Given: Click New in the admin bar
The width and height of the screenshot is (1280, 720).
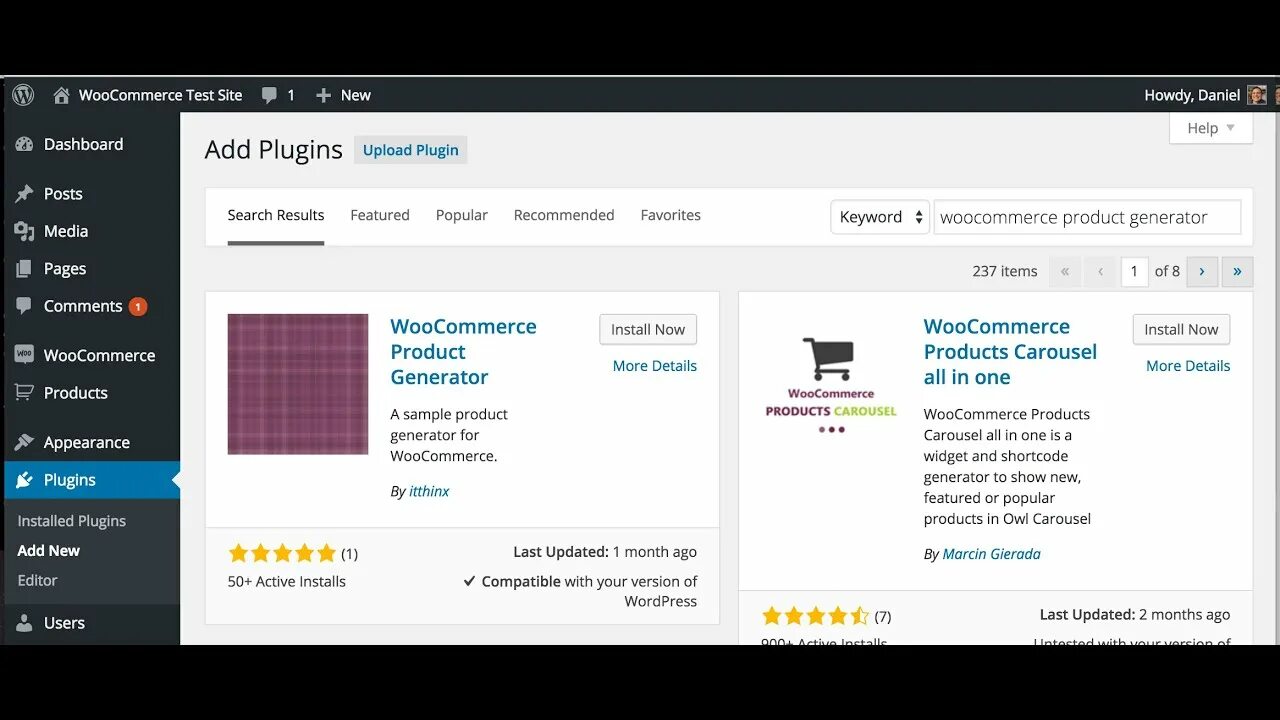Looking at the screenshot, I should pos(355,95).
